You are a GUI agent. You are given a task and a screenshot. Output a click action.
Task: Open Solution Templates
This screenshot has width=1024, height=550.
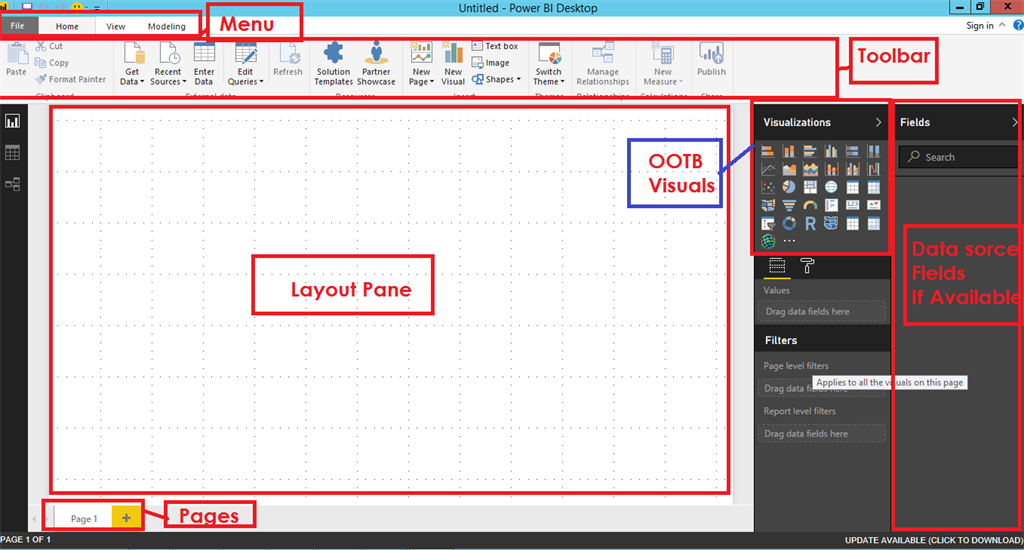pyautogui.click(x=333, y=64)
